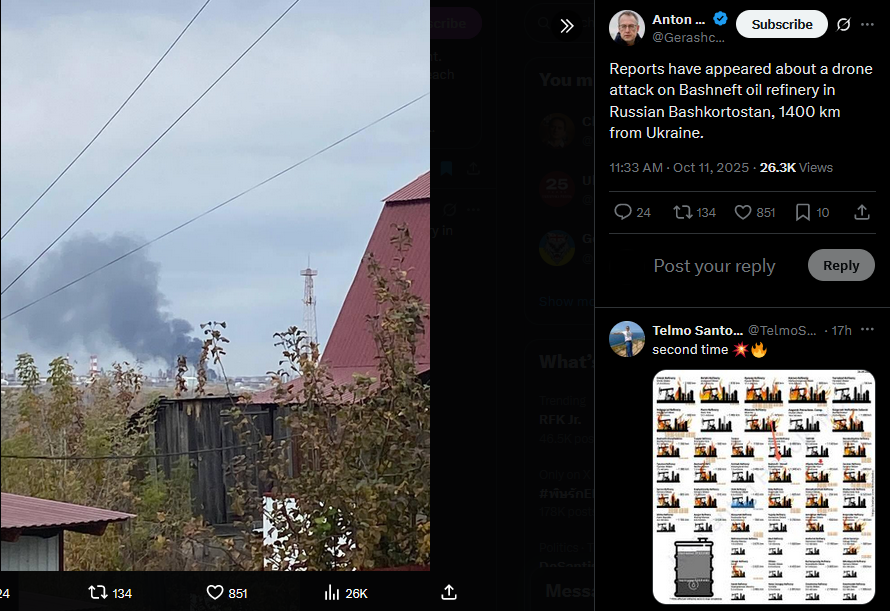Subscribe to Anton's account
This screenshot has height=611, width=890.
(782, 24)
